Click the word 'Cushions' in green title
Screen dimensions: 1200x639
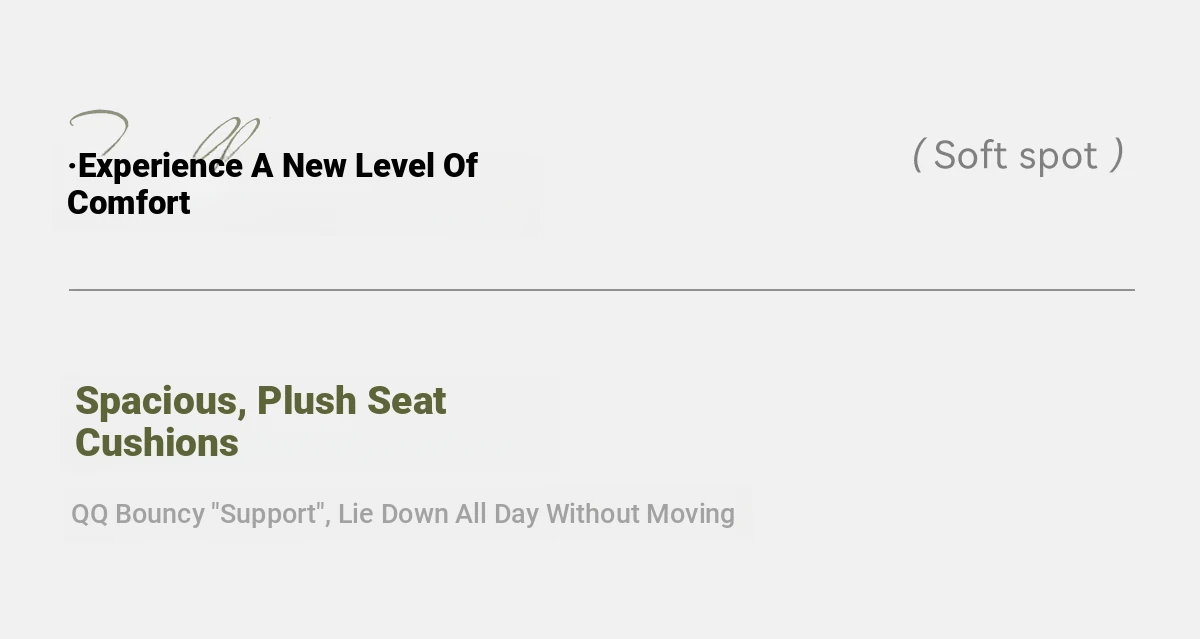click(x=157, y=442)
